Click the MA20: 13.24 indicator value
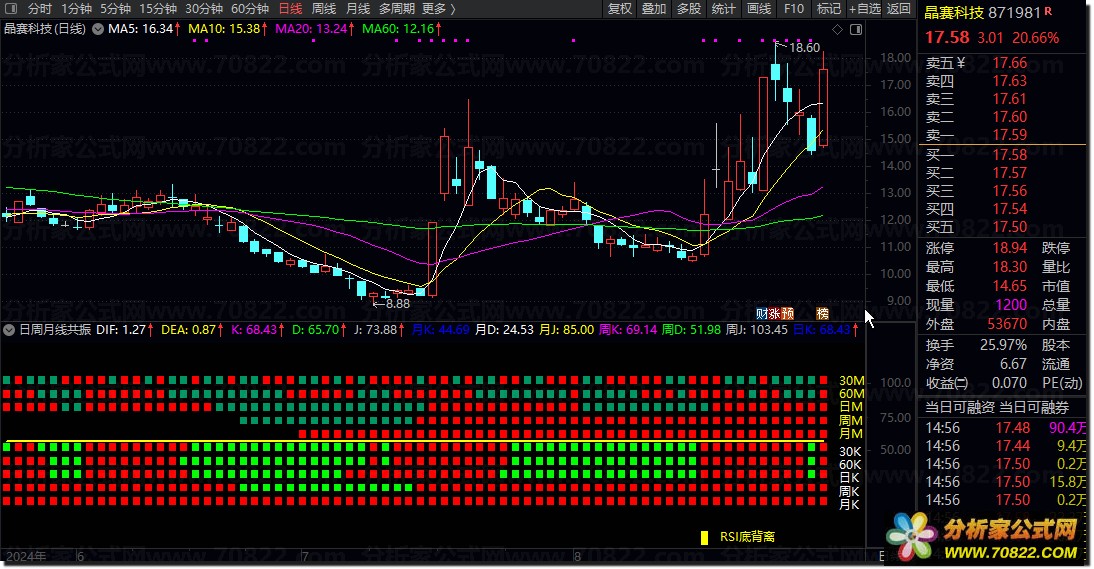 (x=310, y=29)
